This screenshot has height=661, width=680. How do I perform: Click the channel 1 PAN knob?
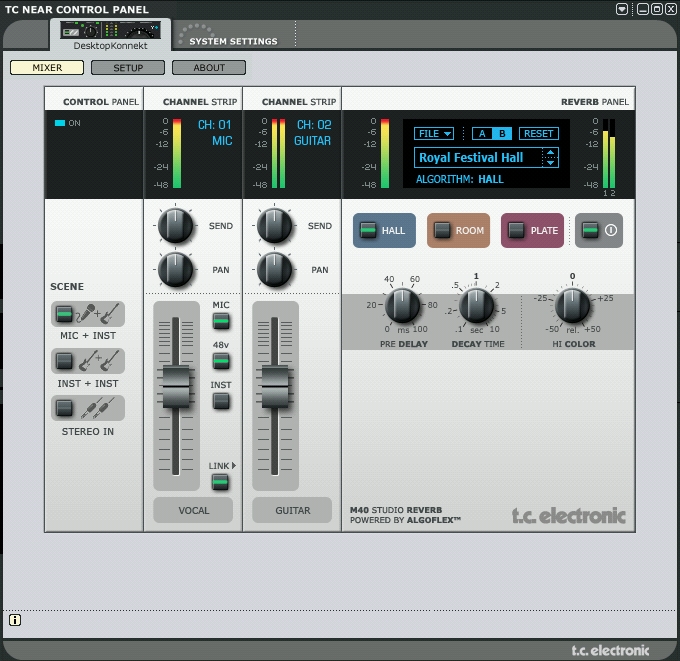[x=175, y=269]
